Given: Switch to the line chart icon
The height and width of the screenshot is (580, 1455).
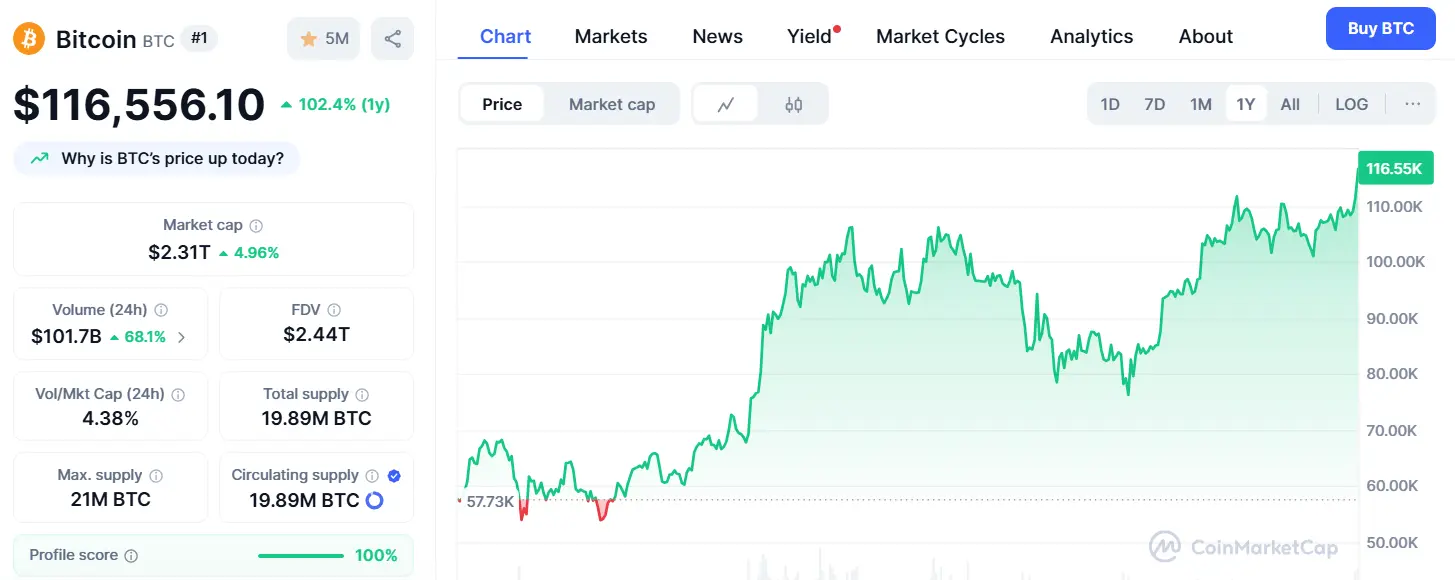Looking at the screenshot, I should tap(726, 104).
